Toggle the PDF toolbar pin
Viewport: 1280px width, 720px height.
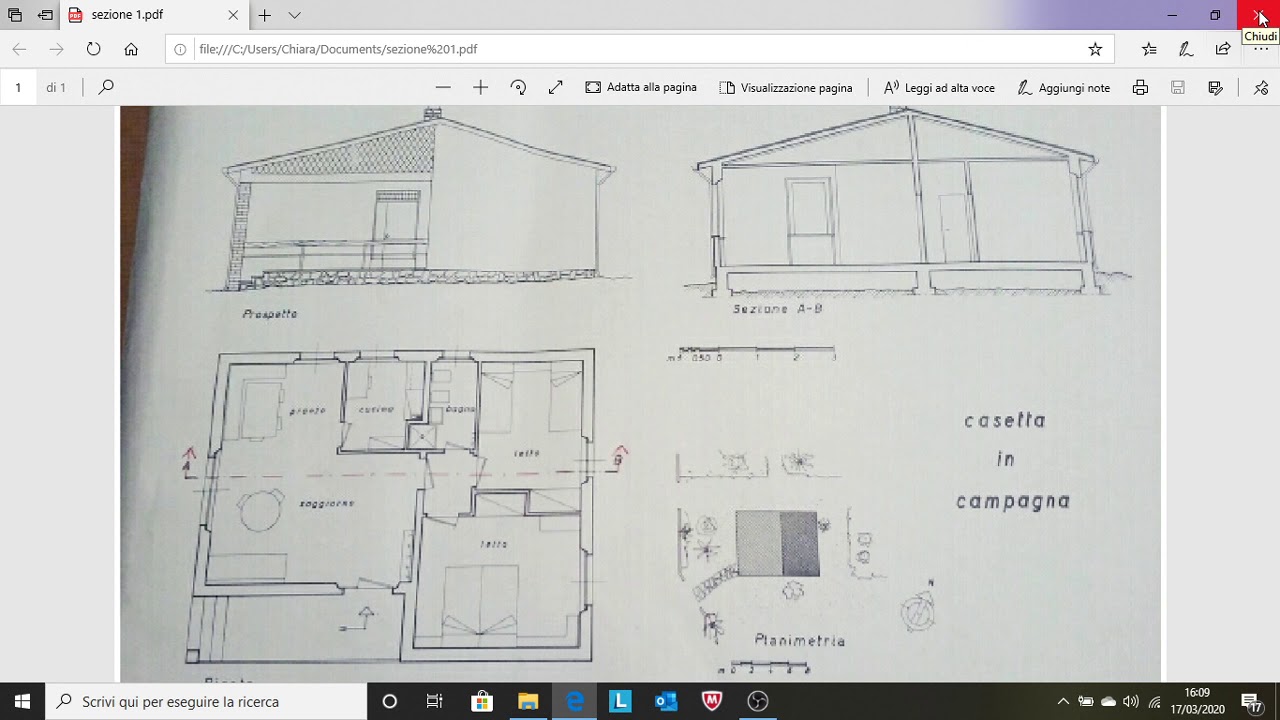point(1261,88)
